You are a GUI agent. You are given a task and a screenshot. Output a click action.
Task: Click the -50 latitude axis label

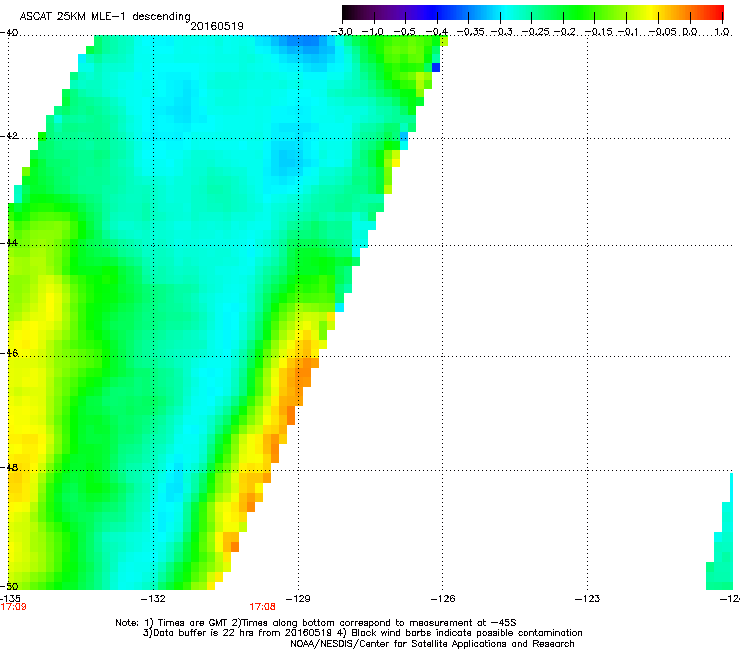[9, 586]
